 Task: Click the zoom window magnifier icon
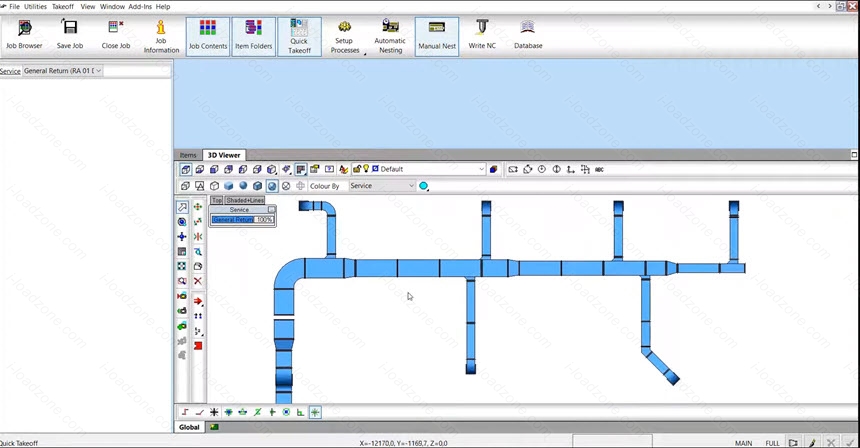(182, 281)
